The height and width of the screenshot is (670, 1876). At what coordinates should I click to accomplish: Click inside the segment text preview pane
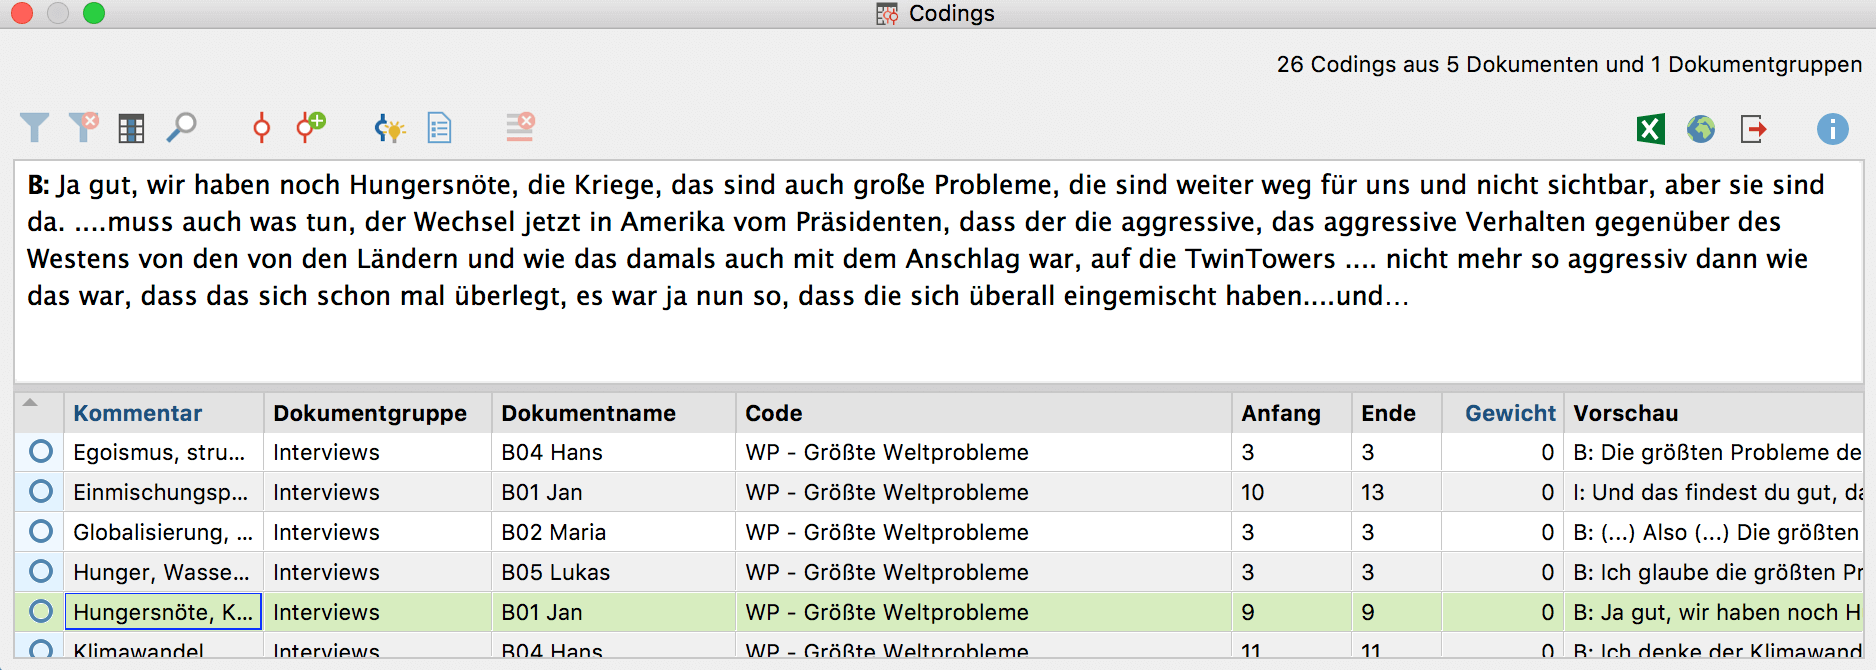[938, 271]
